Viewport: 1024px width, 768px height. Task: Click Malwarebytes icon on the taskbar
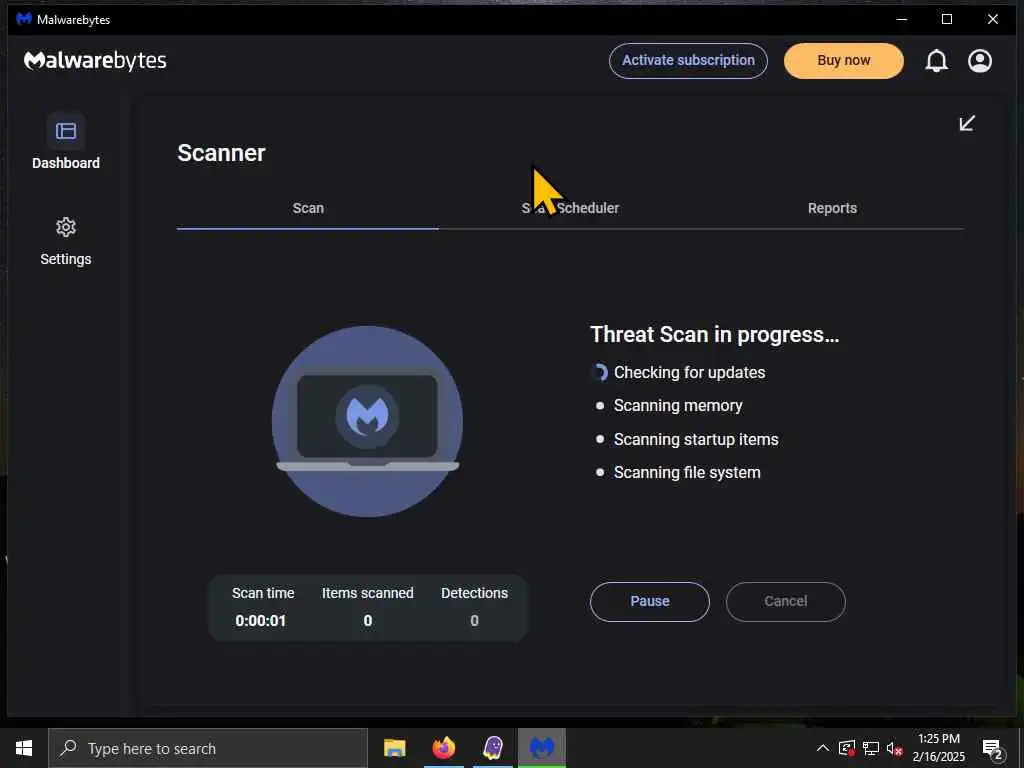542,748
